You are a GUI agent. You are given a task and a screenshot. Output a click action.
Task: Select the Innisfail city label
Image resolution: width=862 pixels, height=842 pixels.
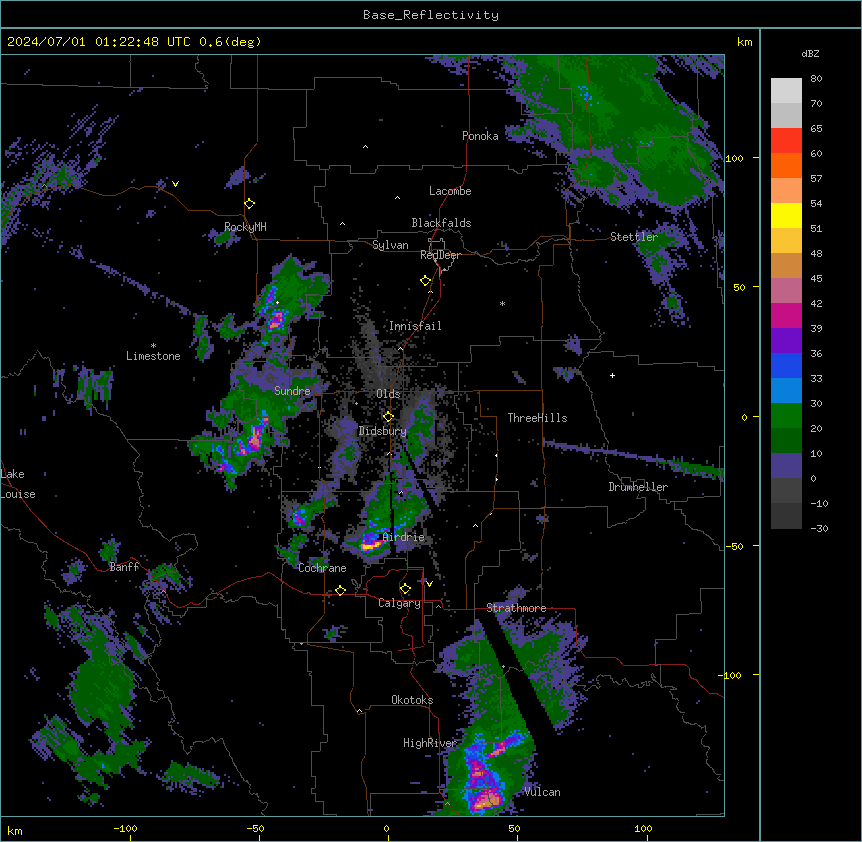click(x=415, y=326)
